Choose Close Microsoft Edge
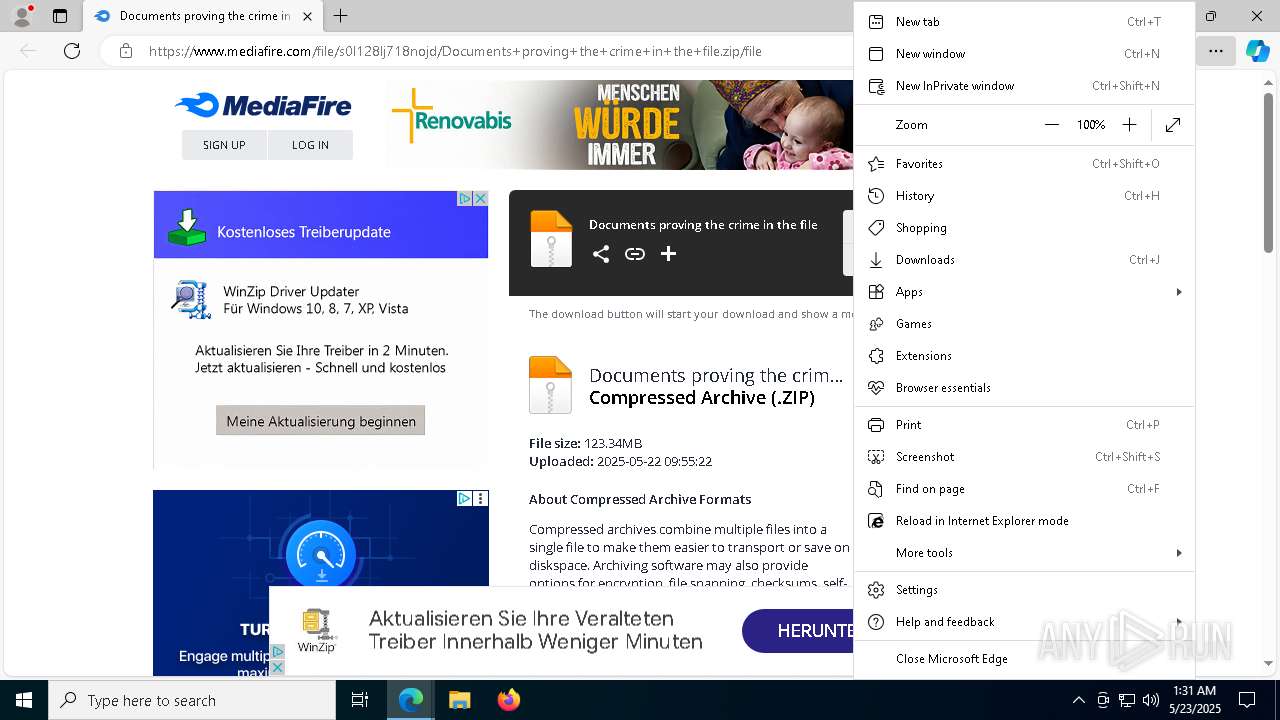 tap(1024, 658)
